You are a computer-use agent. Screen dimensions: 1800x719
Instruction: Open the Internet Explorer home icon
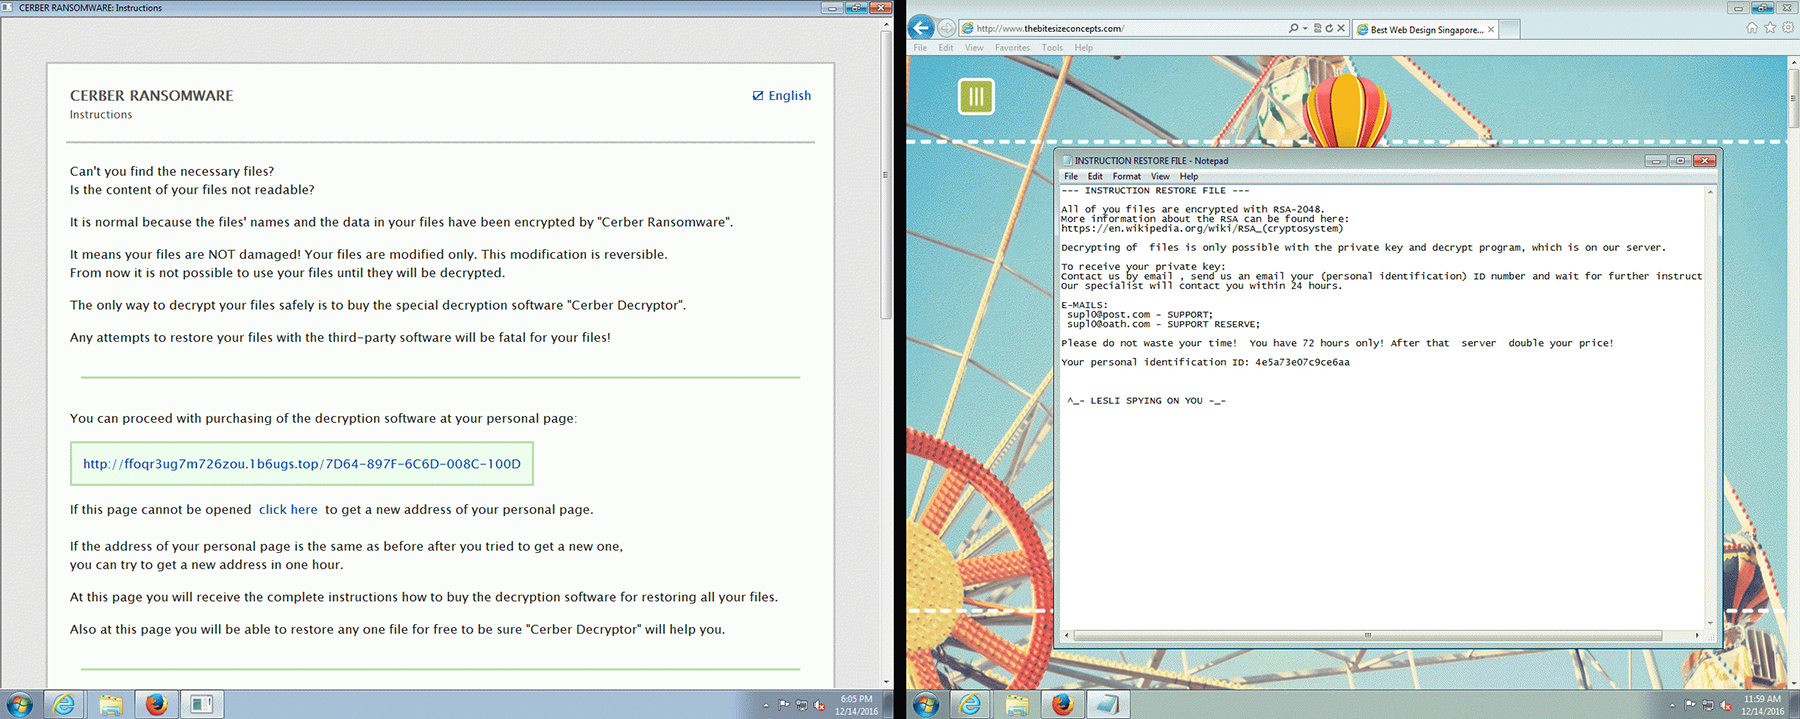pos(1751,28)
